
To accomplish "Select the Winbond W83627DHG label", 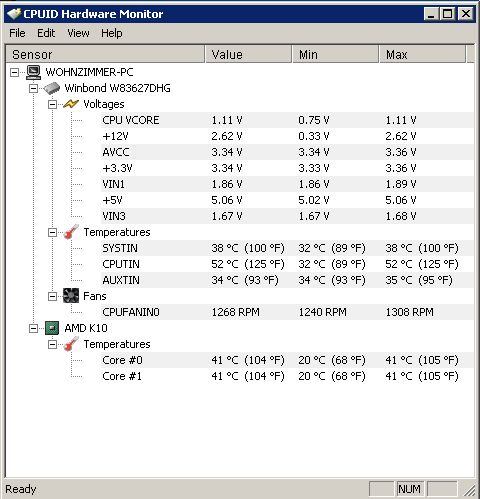I will (x=117, y=88).
